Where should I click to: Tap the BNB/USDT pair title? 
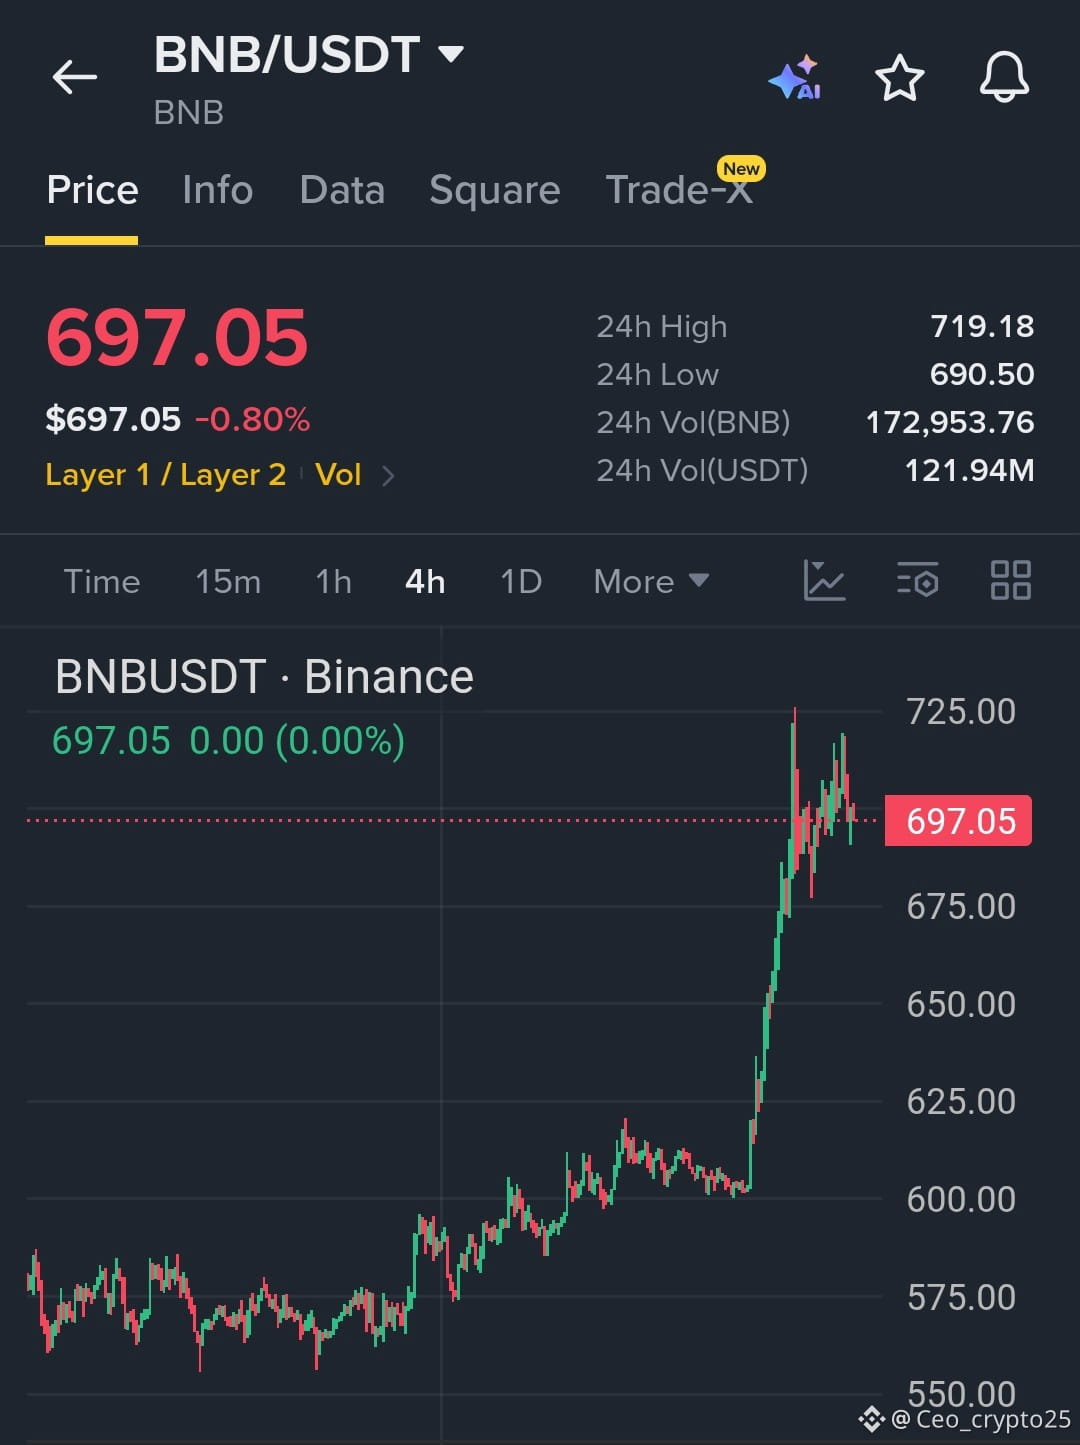[286, 55]
